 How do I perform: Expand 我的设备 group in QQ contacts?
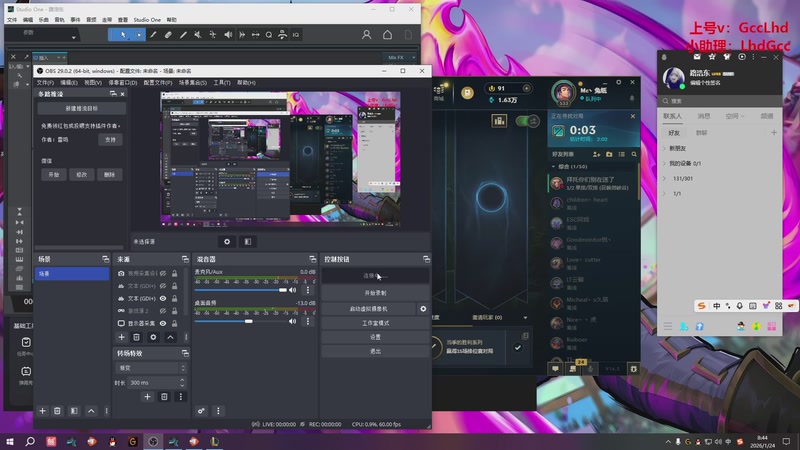[664, 163]
